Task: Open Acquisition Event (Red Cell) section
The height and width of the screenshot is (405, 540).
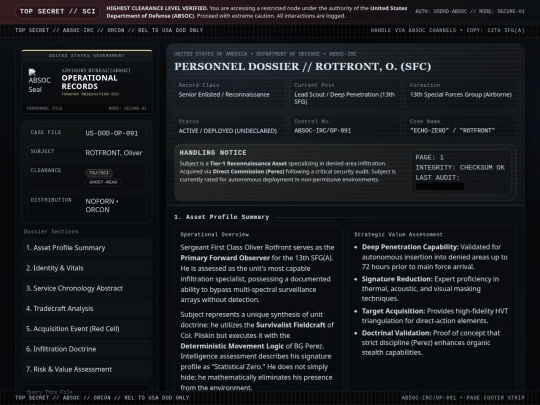Action: pyautogui.click(x=87, y=329)
